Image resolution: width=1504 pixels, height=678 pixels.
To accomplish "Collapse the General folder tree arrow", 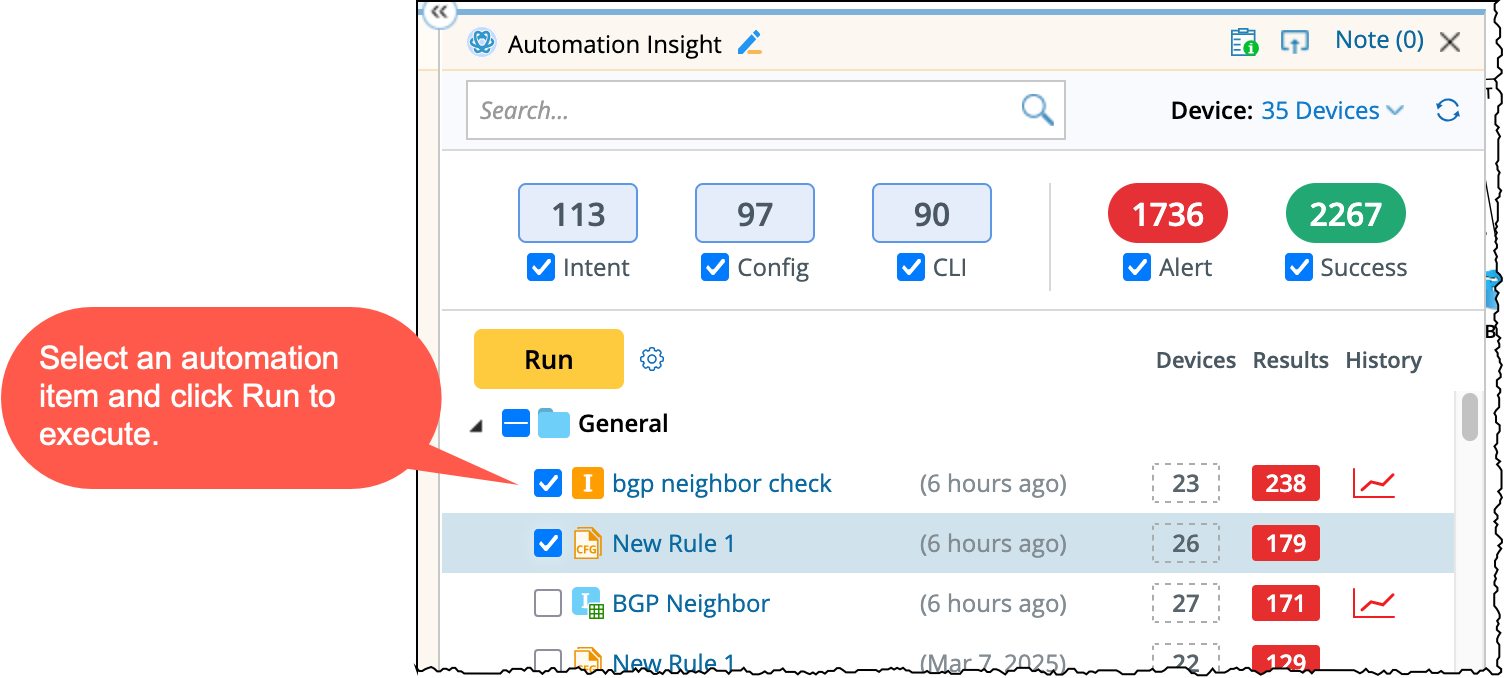I will tap(477, 425).
